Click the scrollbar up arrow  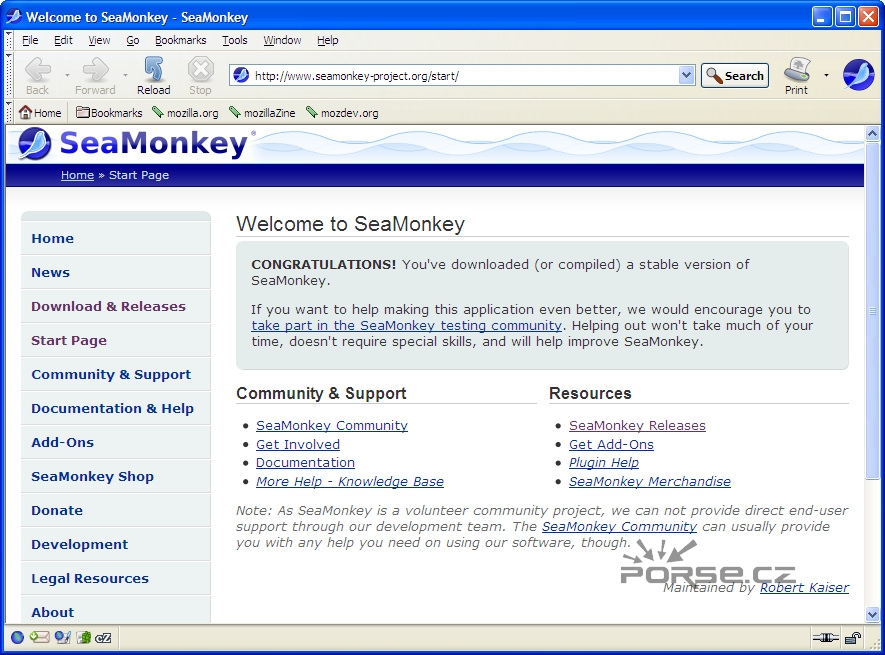[x=872, y=134]
